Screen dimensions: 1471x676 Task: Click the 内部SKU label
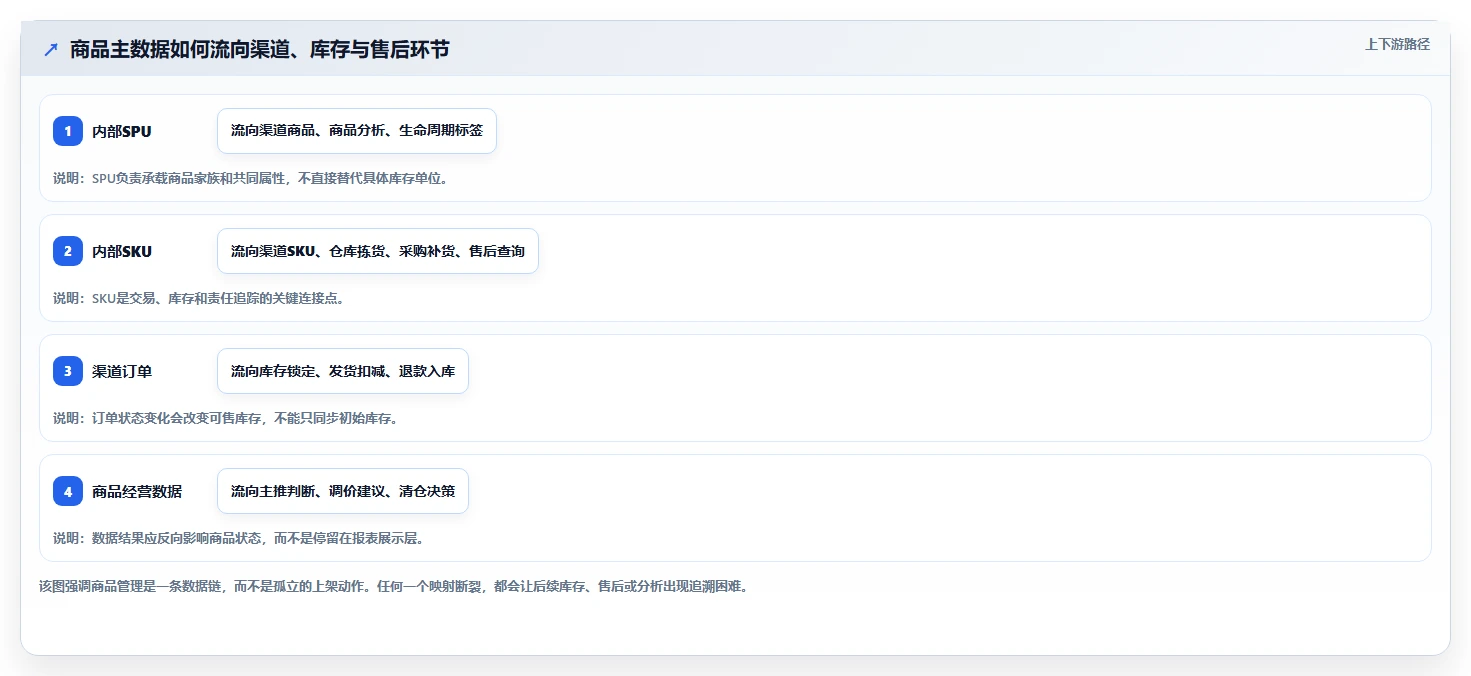pyautogui.click(x=122, y=251)
